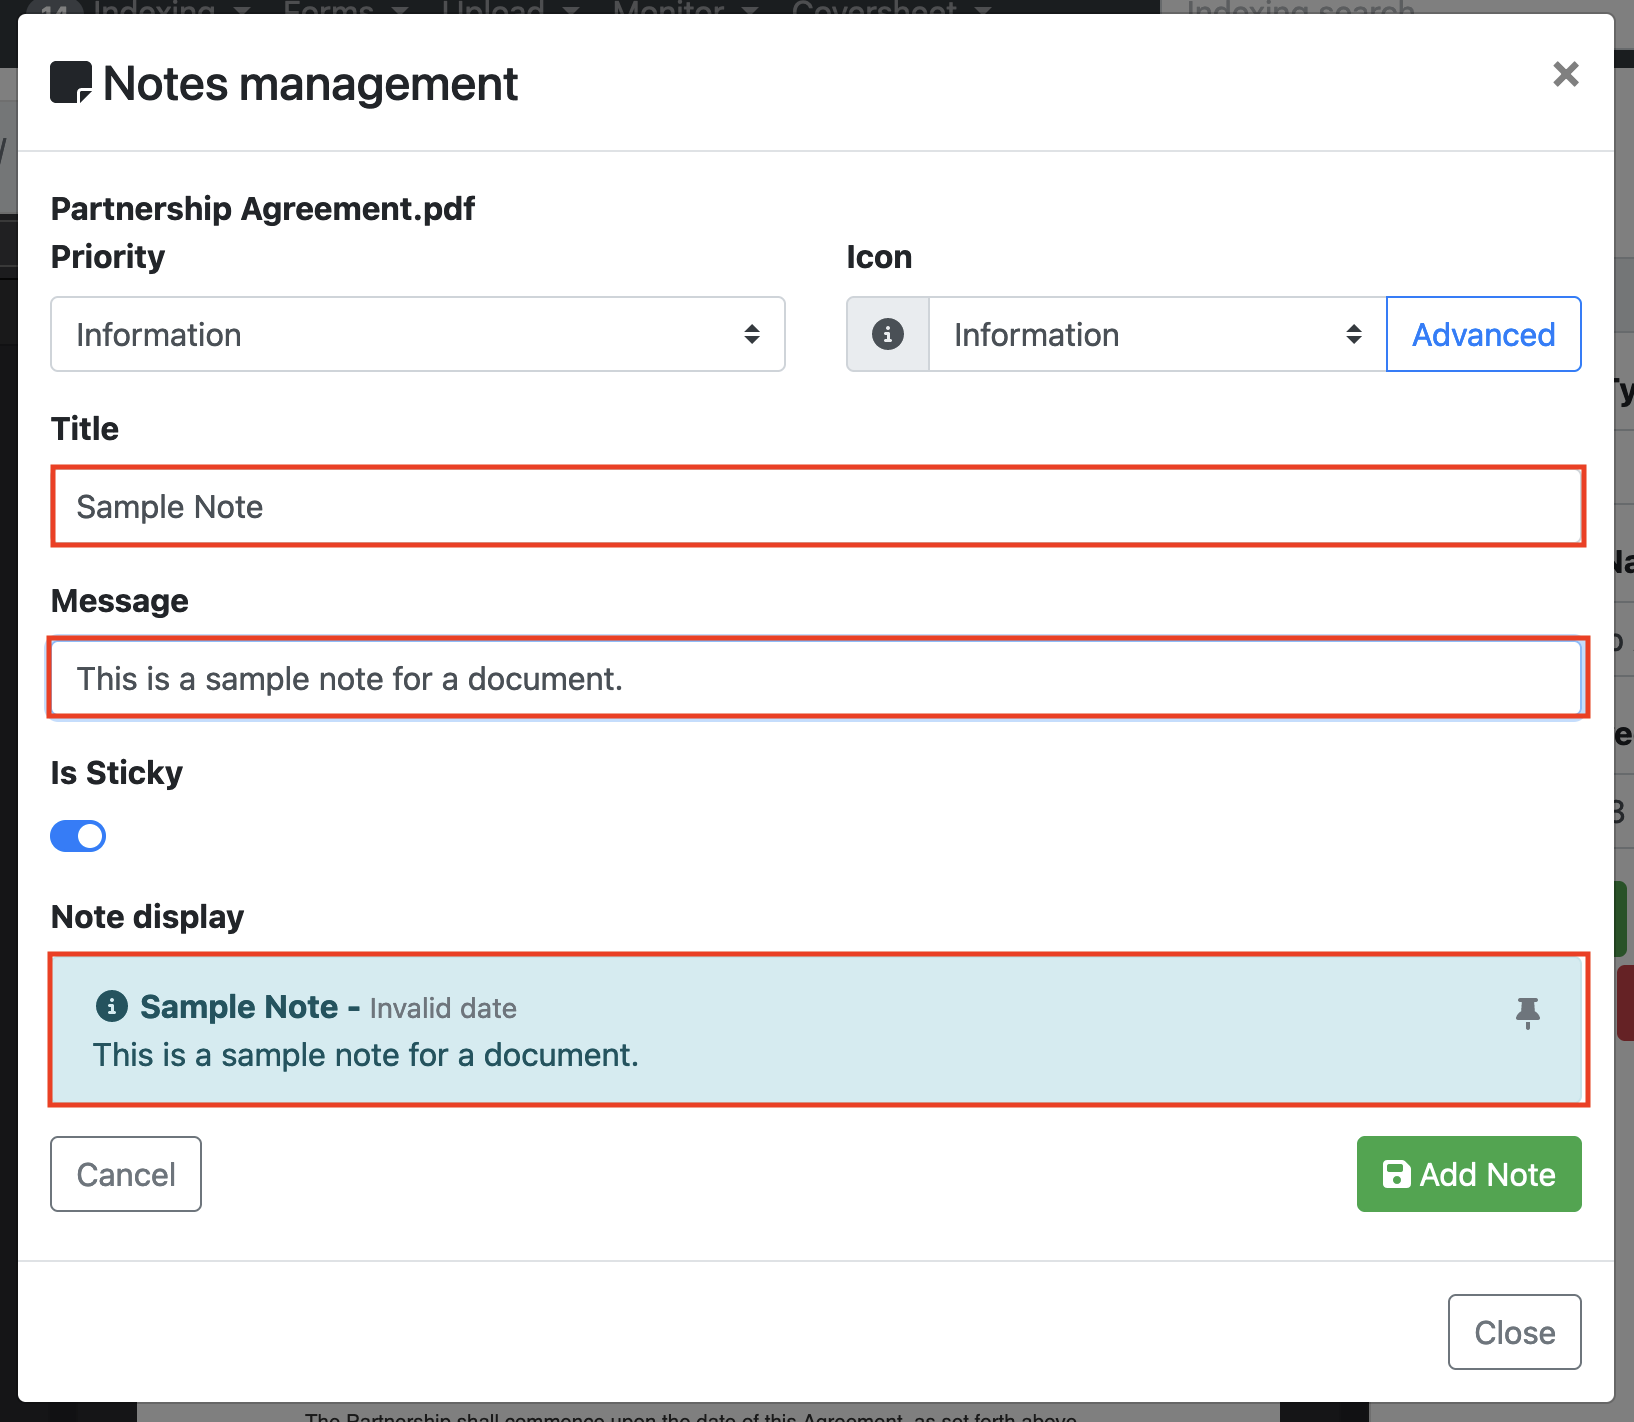The height and width of the screenshot is (1422, 1634).
Task: Save the note with Add Note
Action: (x=1468, y=1174)
